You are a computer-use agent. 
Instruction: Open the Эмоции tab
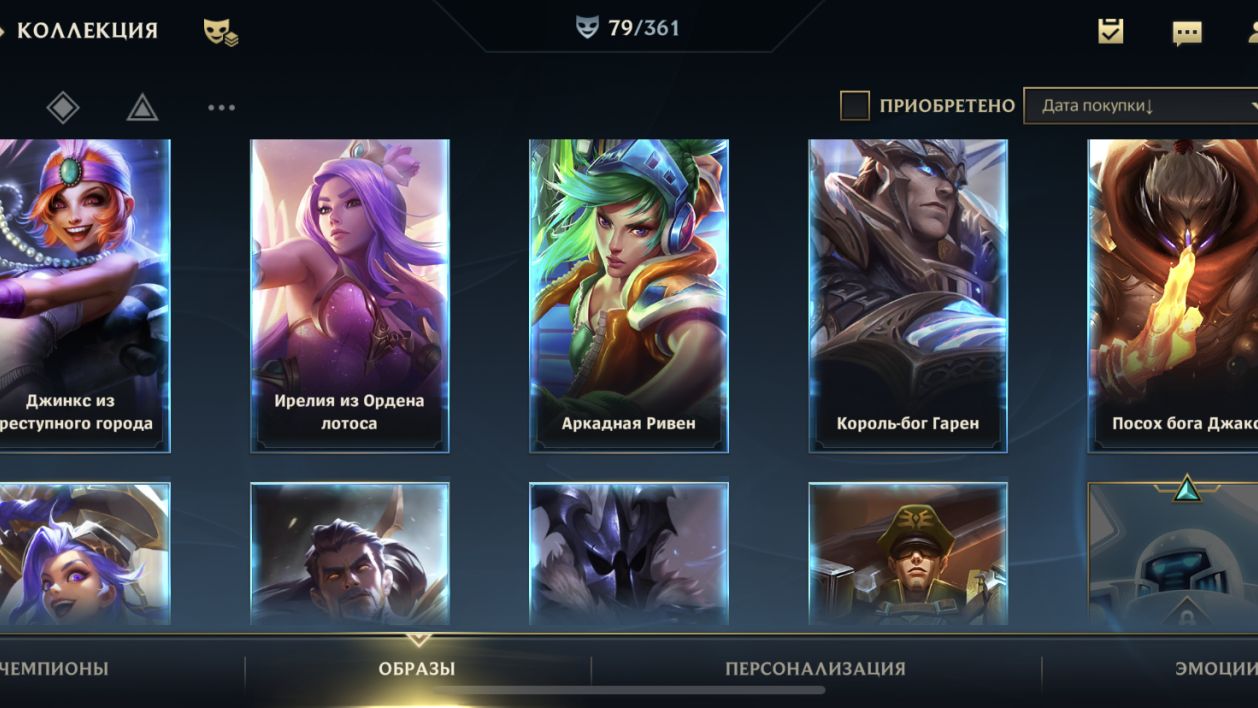pyautogui.click(x=1216, y=669)
